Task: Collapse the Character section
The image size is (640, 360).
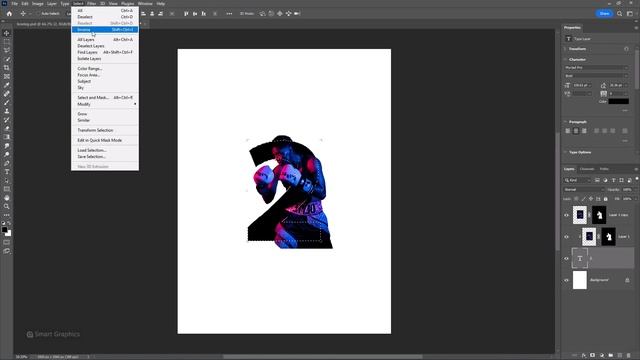Action: coord(565,59)
